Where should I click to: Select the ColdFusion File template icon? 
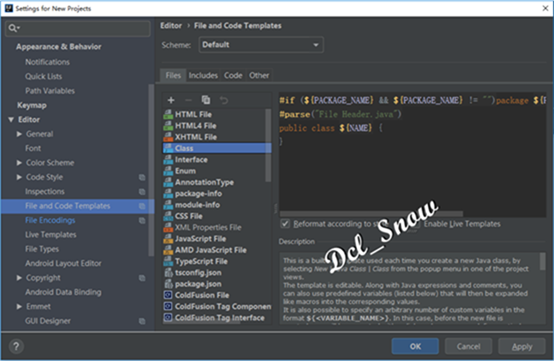[168, 295]
